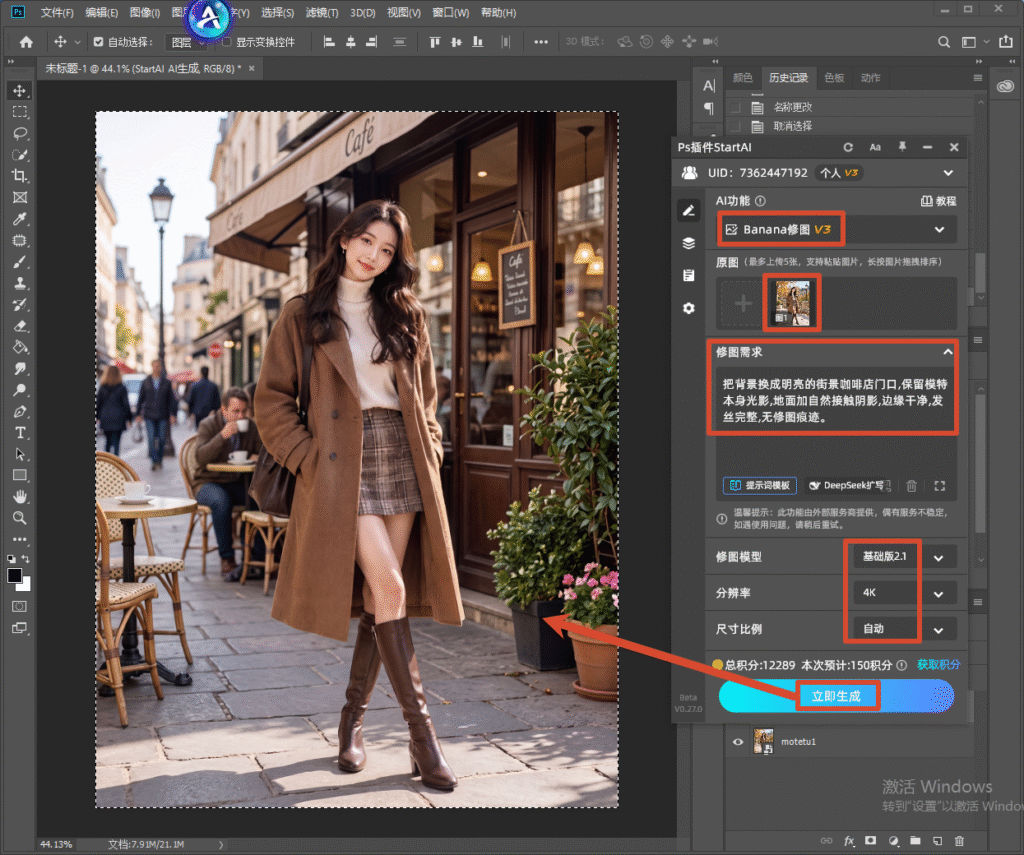Click refresh icon in StartAI plugin header
1024x855 pixels.
click(848, 148)
